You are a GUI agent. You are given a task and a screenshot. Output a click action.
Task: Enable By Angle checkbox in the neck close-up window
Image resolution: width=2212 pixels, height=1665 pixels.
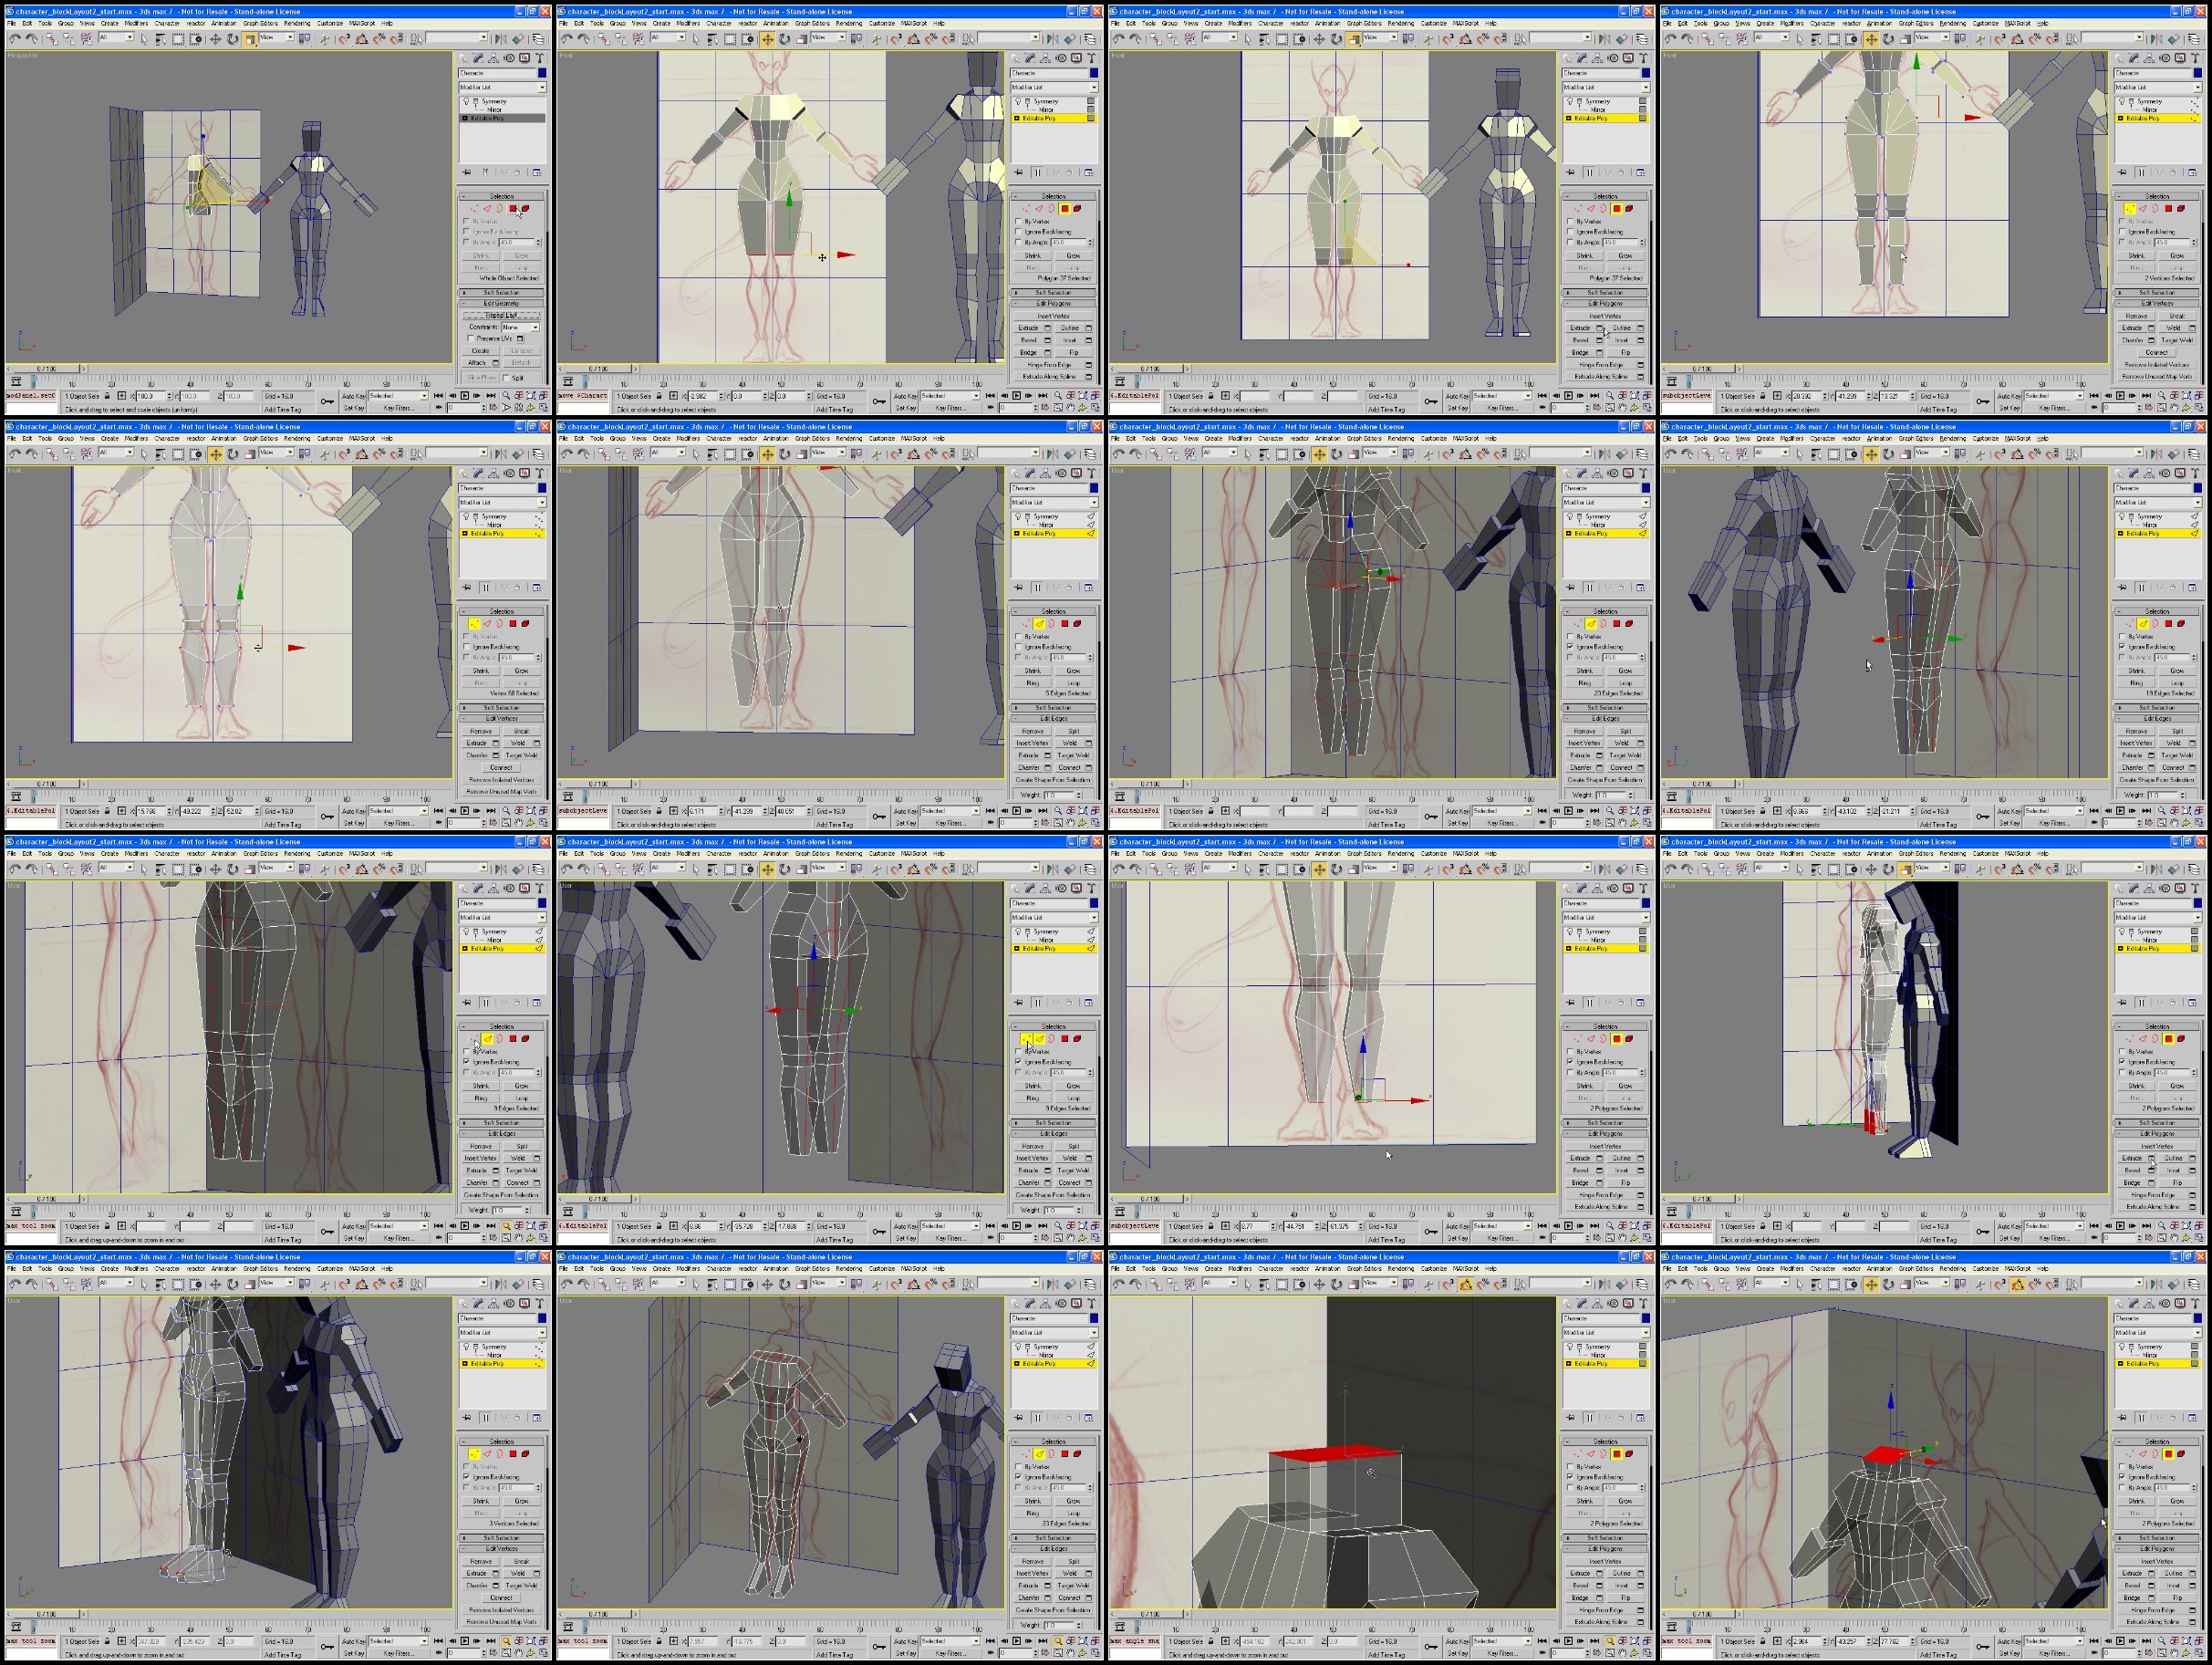(x=1570, y=1488)
